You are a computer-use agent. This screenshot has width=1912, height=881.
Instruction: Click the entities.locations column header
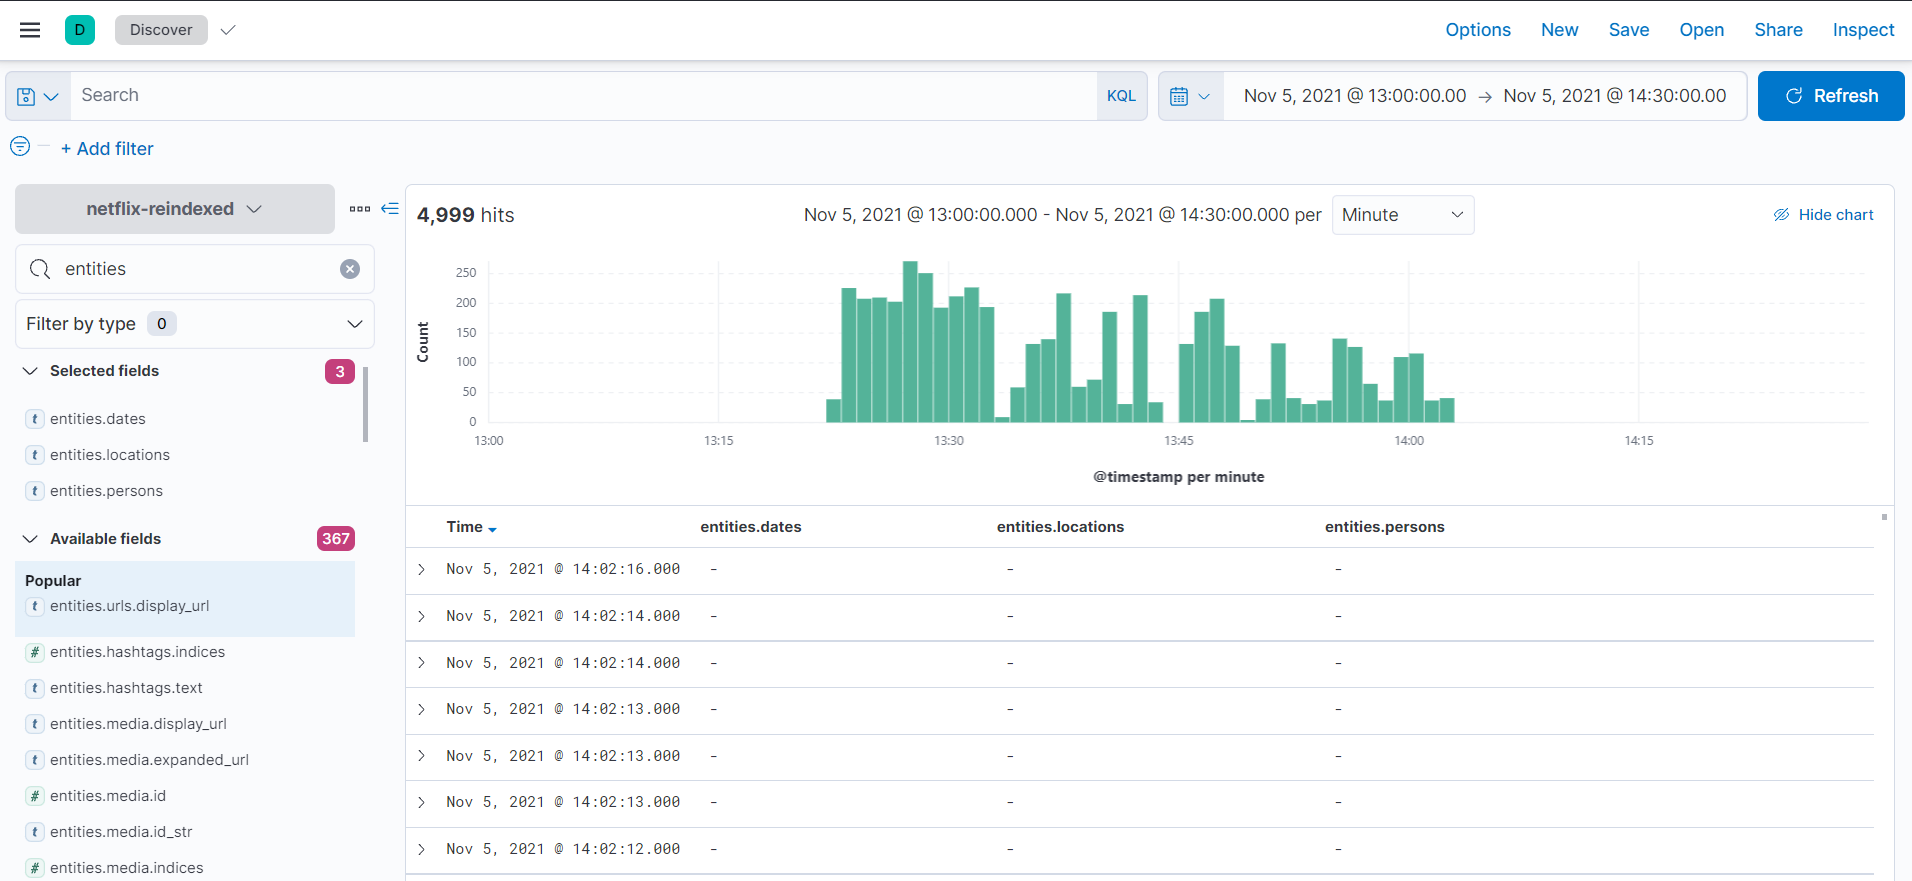1060,527
